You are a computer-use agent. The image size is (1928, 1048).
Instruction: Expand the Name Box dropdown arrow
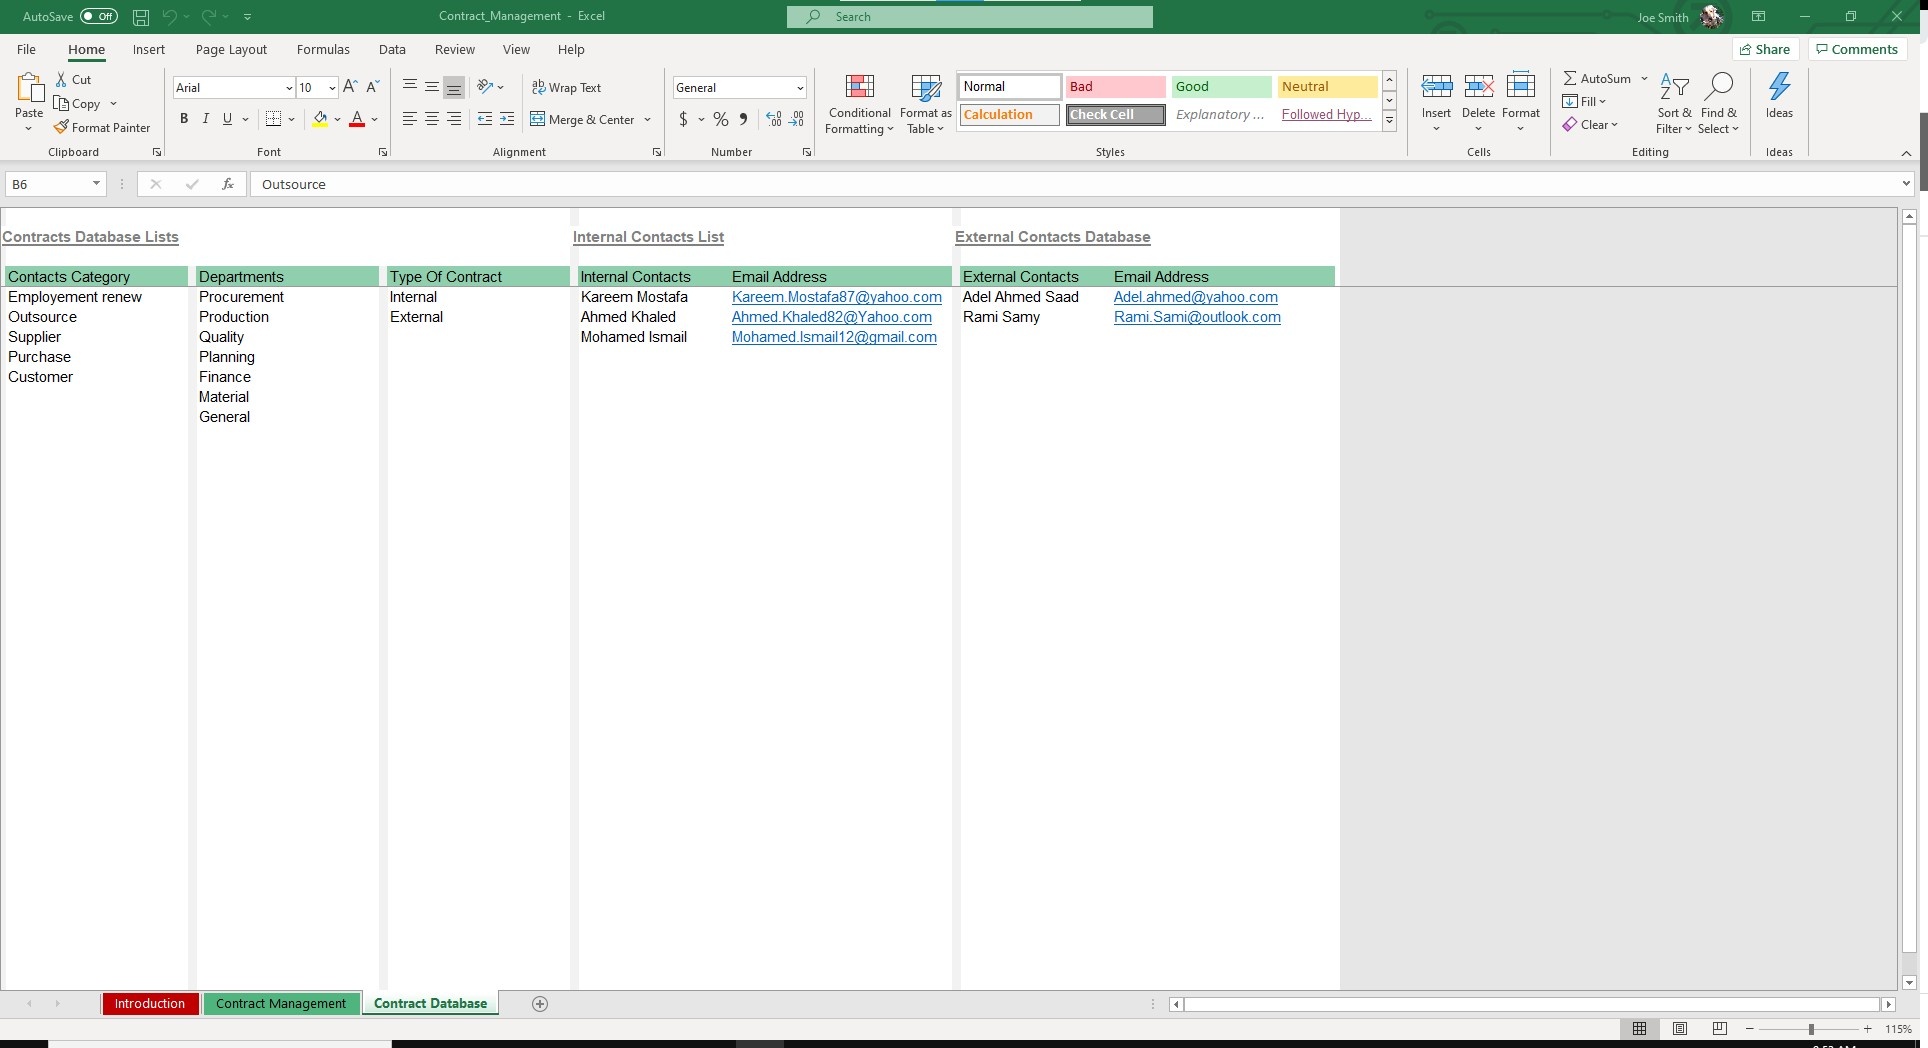(96, 184)
